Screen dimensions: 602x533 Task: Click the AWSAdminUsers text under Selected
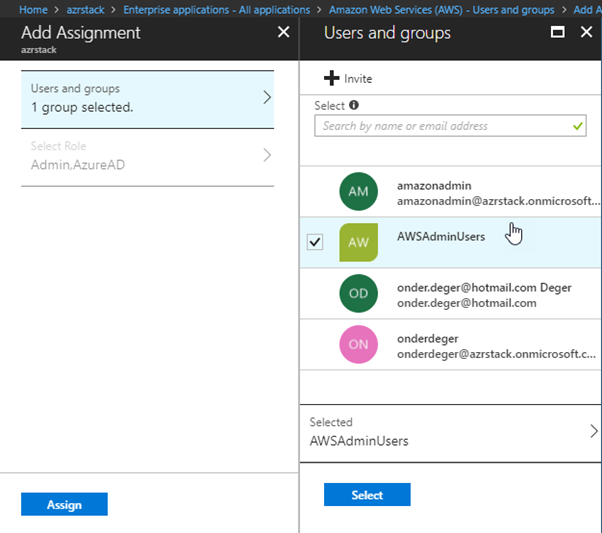click(359, 441)
